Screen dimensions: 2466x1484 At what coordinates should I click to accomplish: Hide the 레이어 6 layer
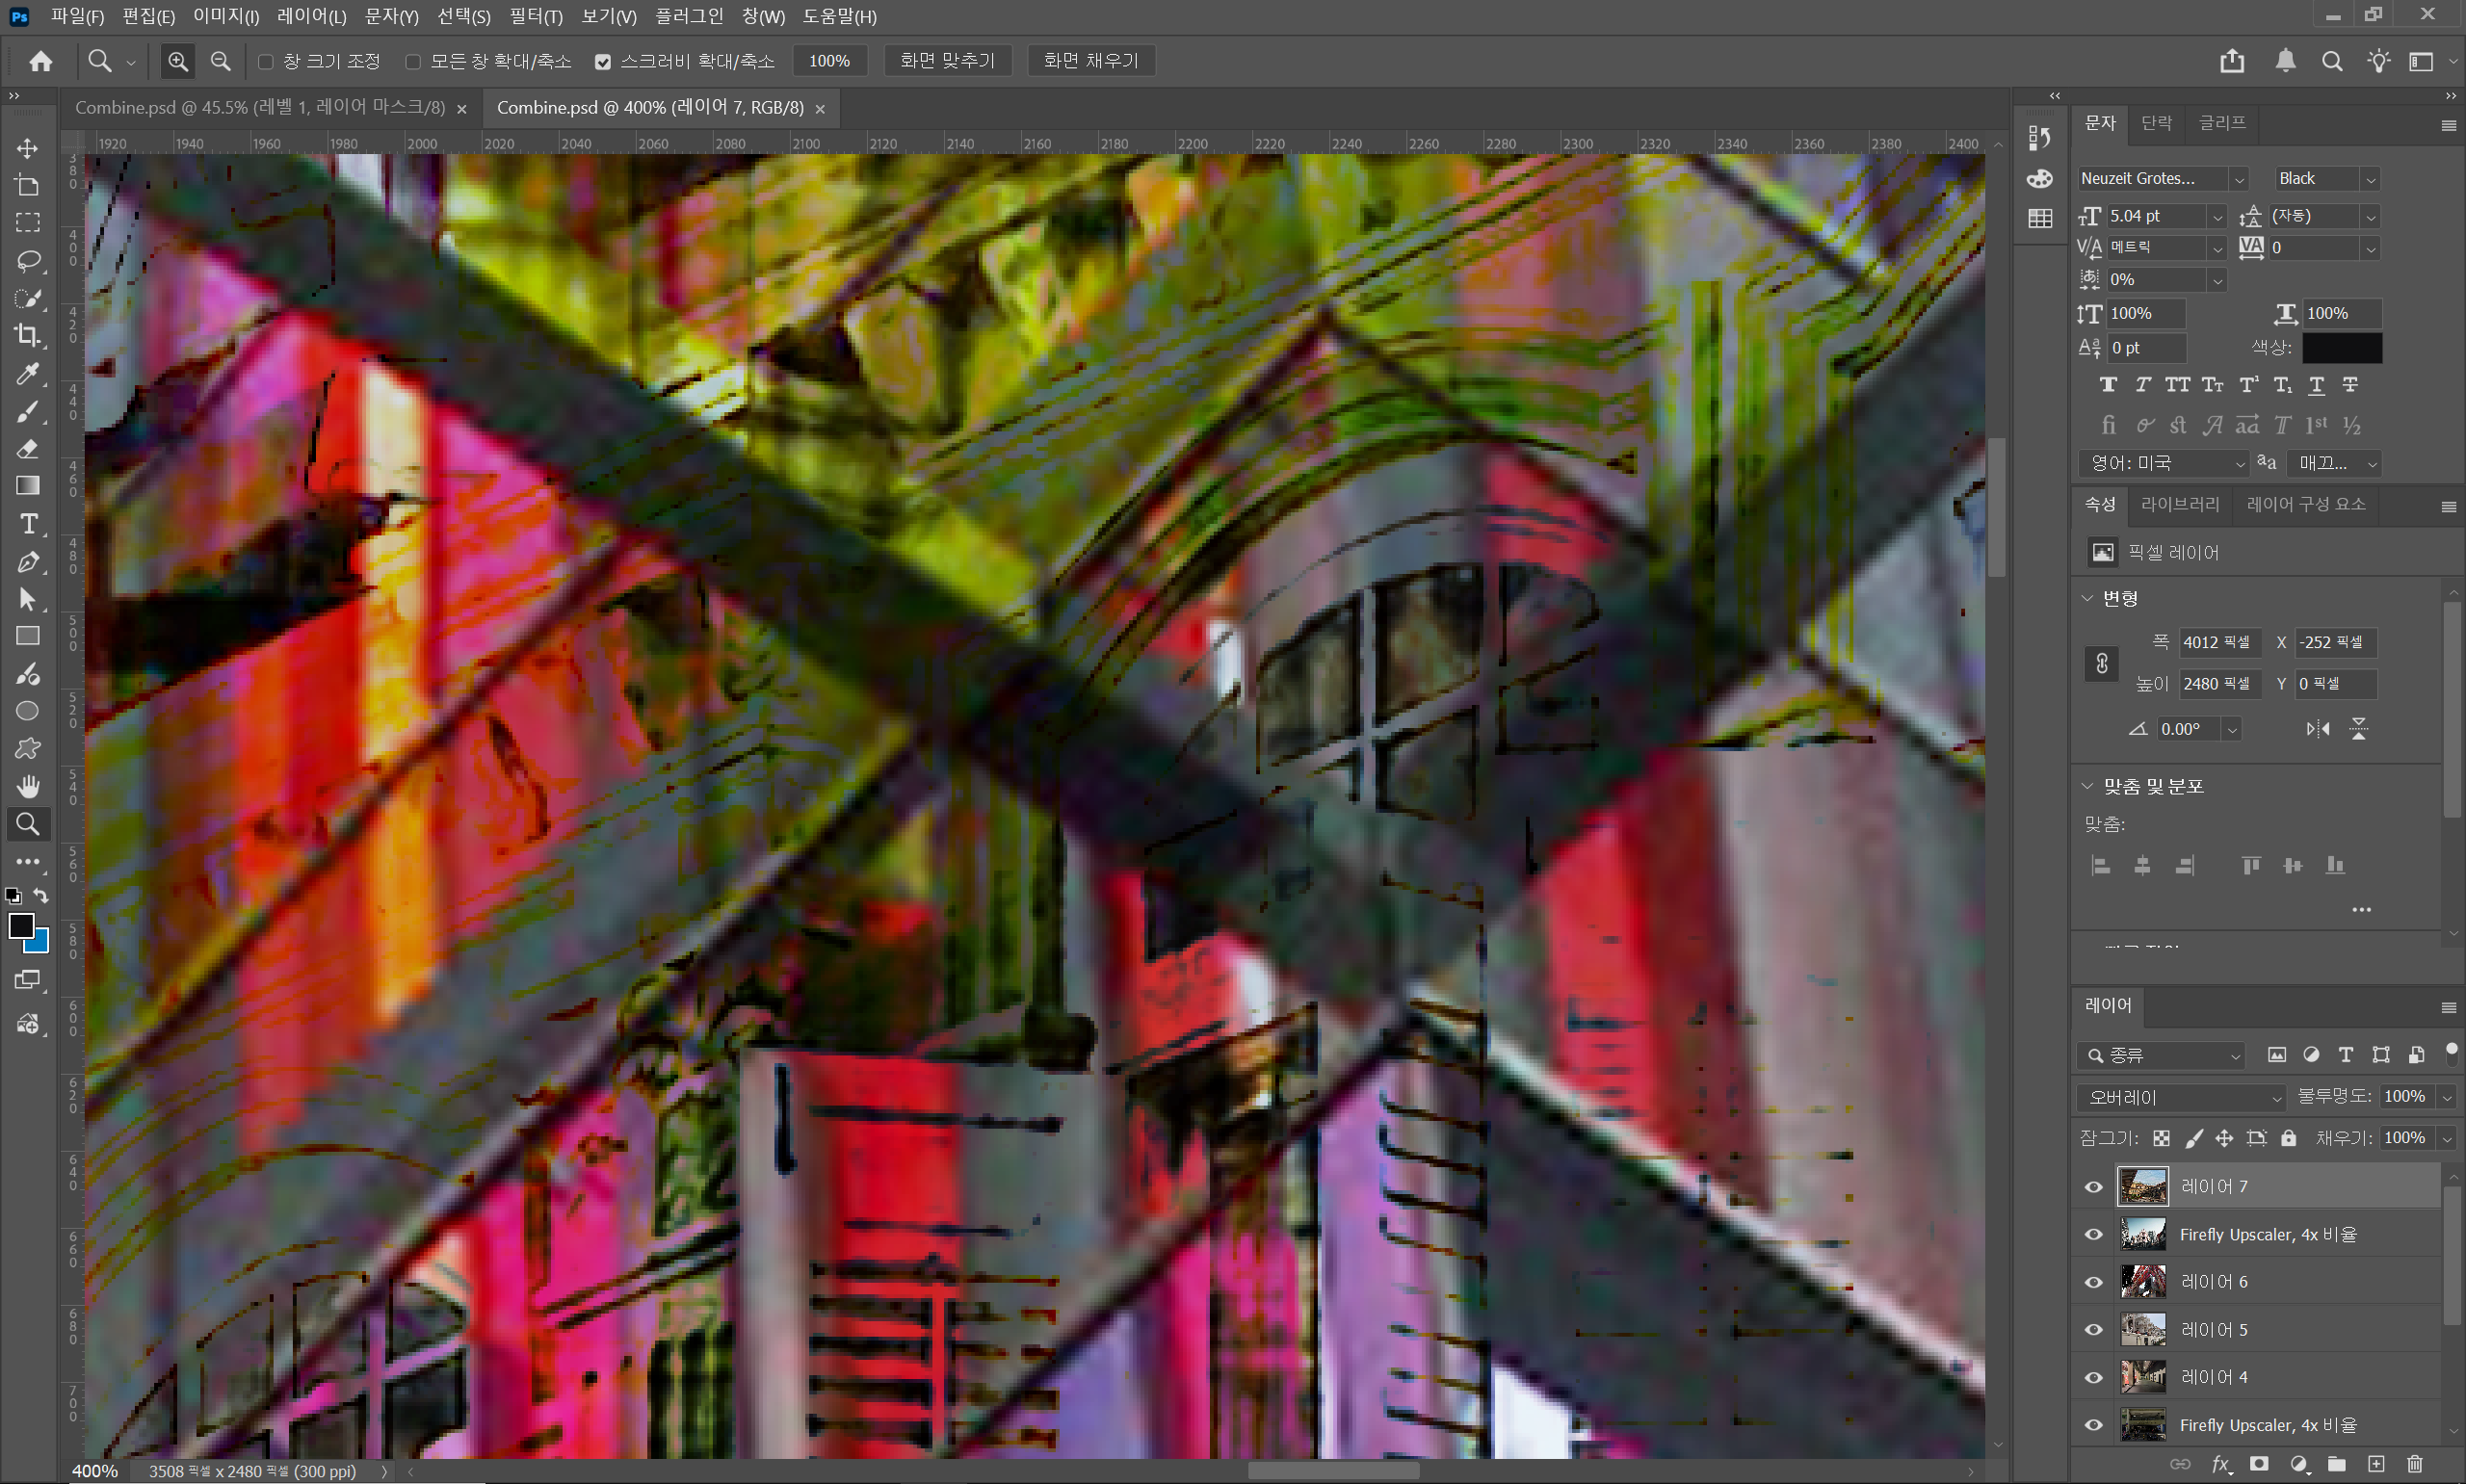[2093, 1281]
